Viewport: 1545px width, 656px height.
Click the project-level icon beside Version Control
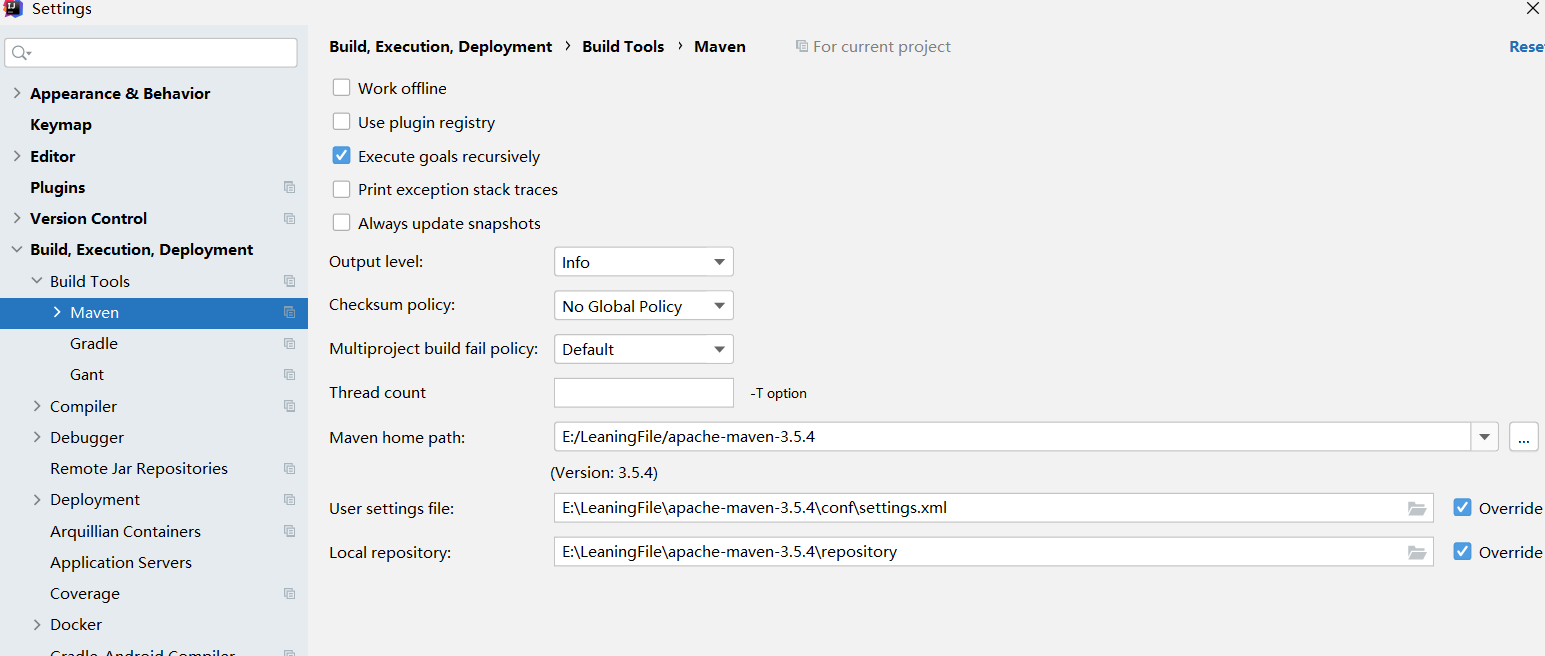[289, 218]
